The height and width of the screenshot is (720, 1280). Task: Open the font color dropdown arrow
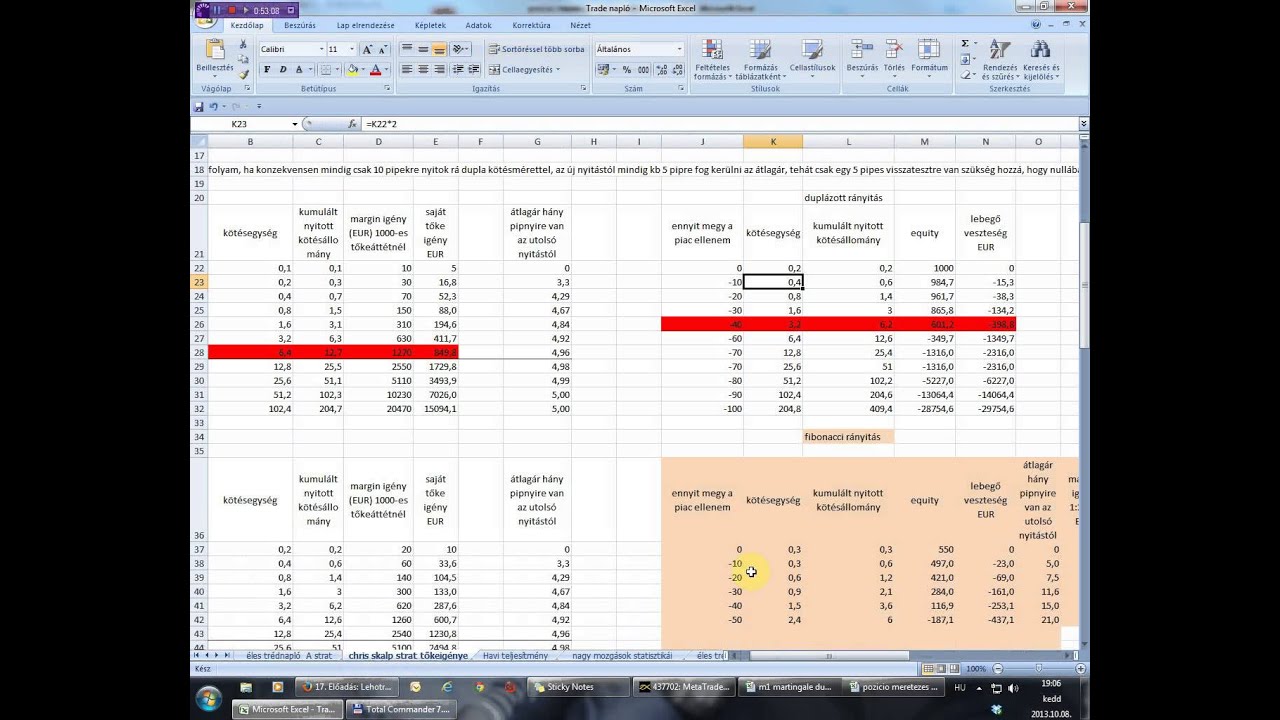click(x=386, y=70)
